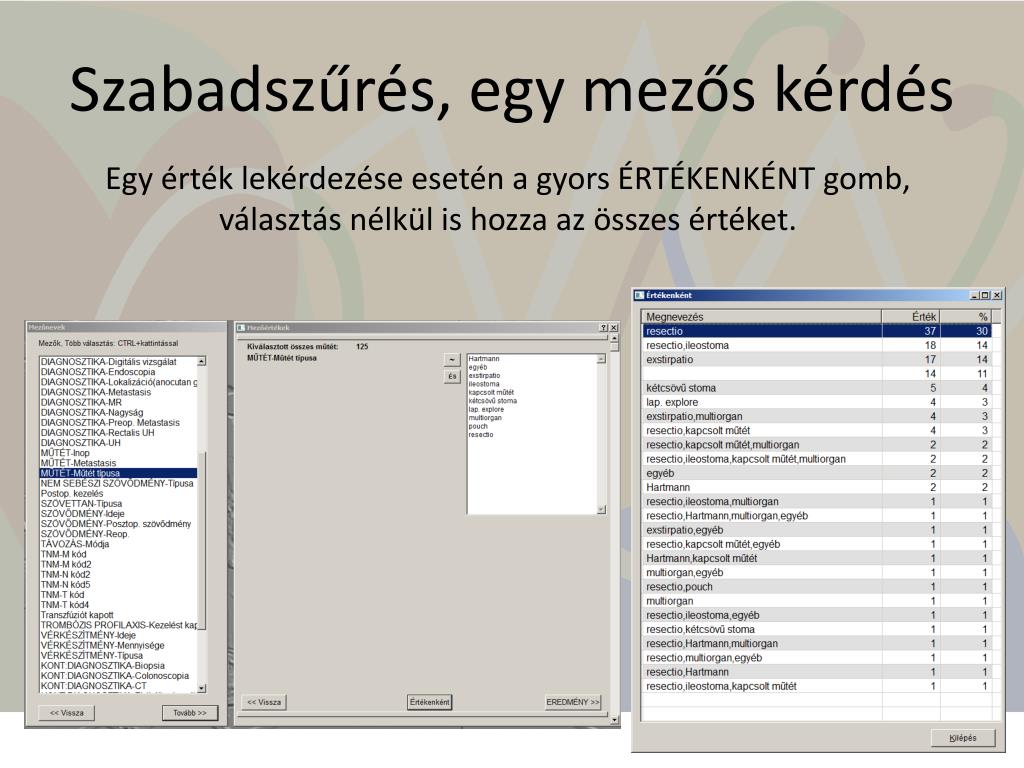Select 'resectio,ileostoma' row in Értékenként table

[817, 345]
